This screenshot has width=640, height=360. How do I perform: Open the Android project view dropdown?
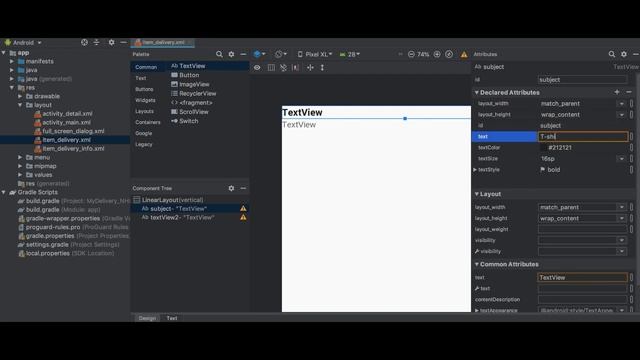point(23,42)
